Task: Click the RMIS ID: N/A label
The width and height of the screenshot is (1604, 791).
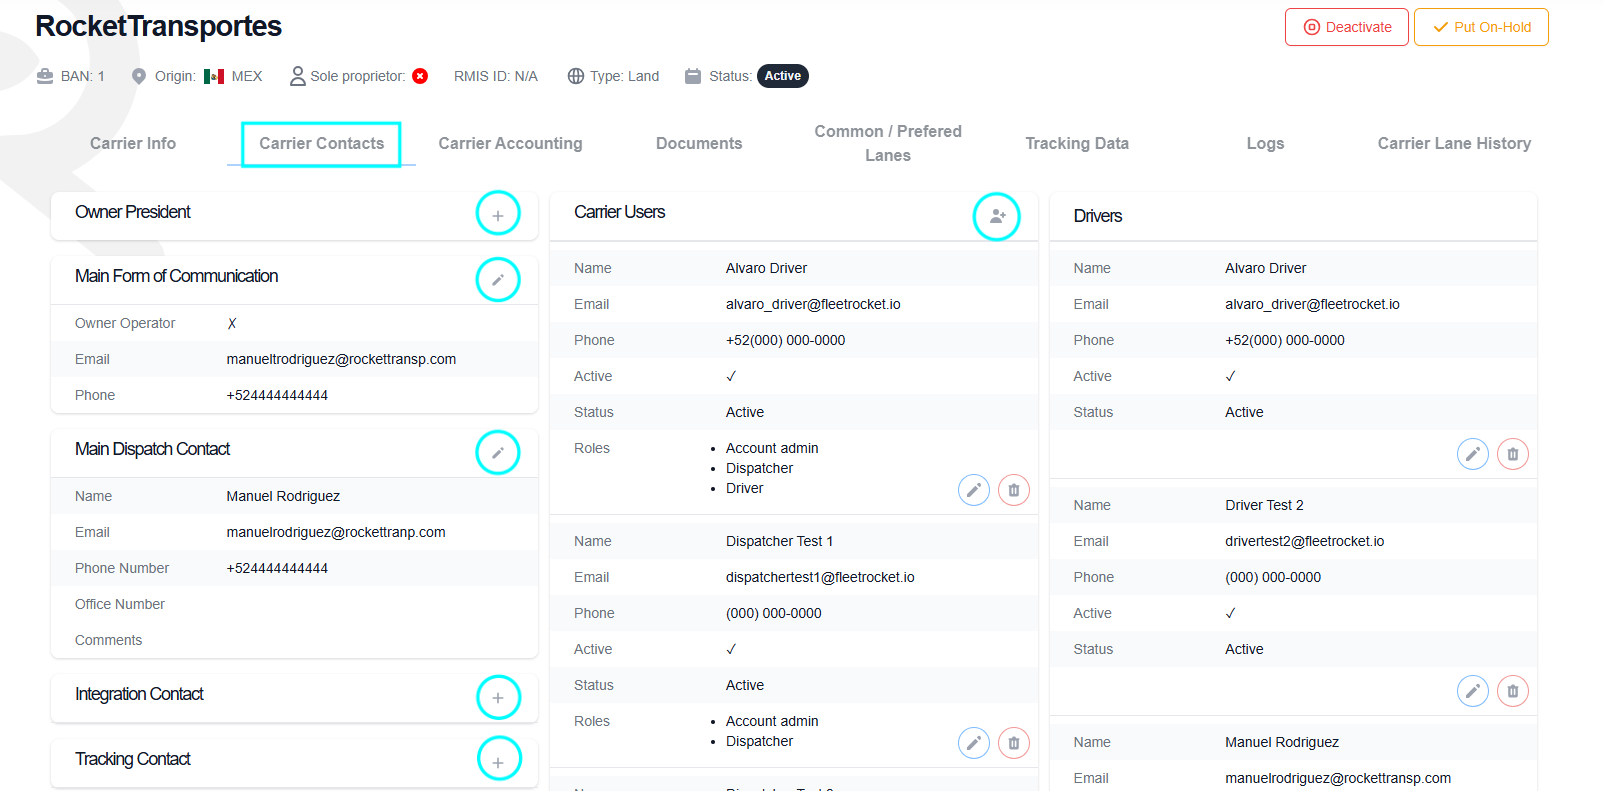Action: [x=496, y=76]
